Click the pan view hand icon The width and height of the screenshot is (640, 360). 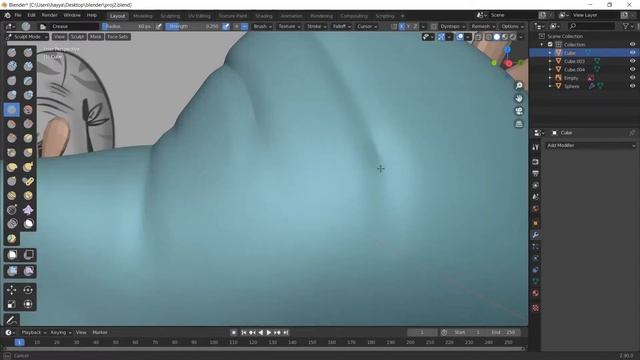(519, 98)
